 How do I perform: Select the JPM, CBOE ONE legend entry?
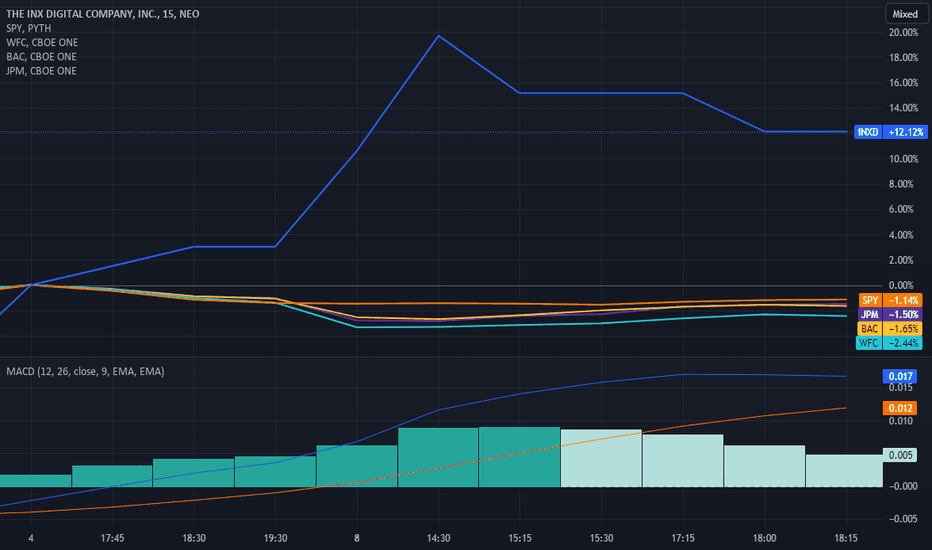42,71
